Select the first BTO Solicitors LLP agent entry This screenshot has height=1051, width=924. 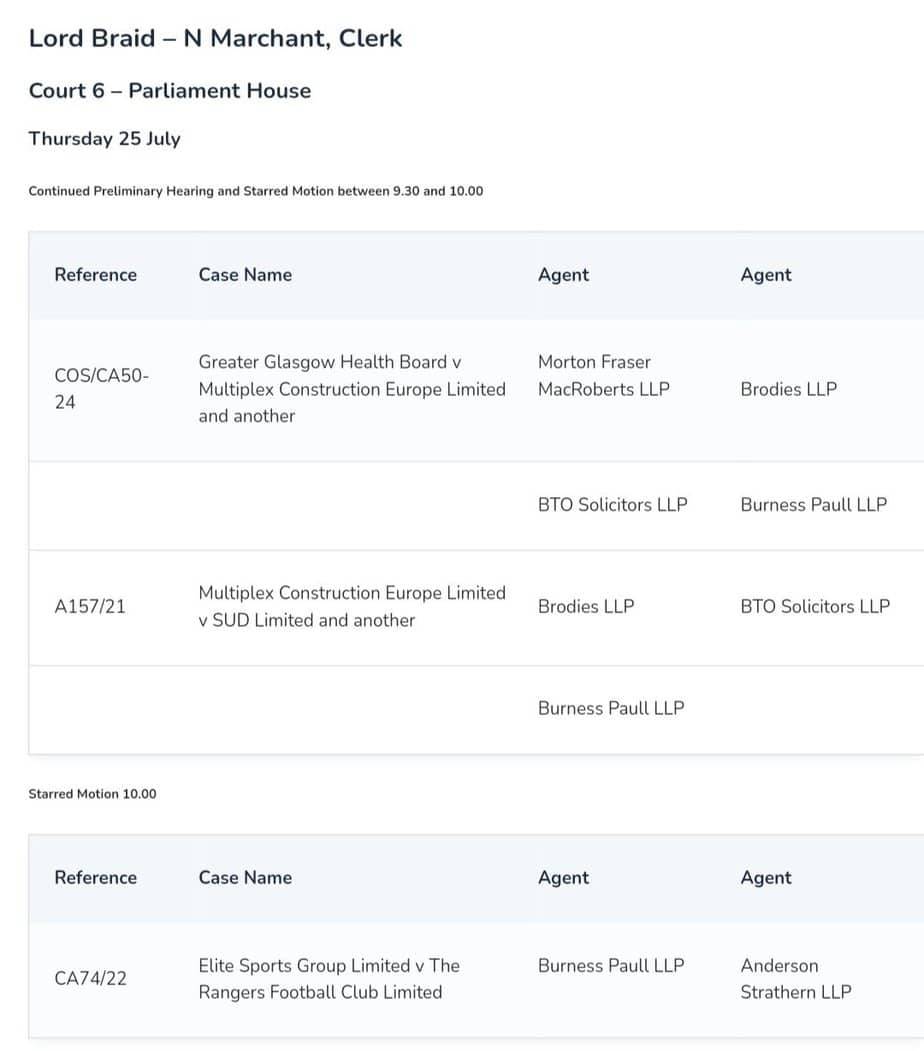pyautogui.click(x=612, y=504)
